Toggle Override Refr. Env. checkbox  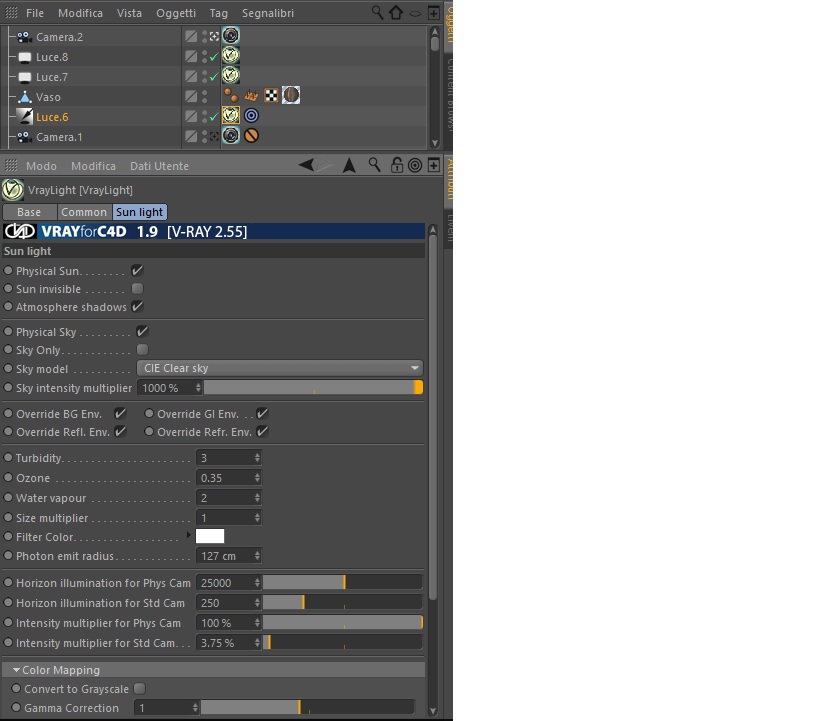pyautogui.click(x=262, y=432)
